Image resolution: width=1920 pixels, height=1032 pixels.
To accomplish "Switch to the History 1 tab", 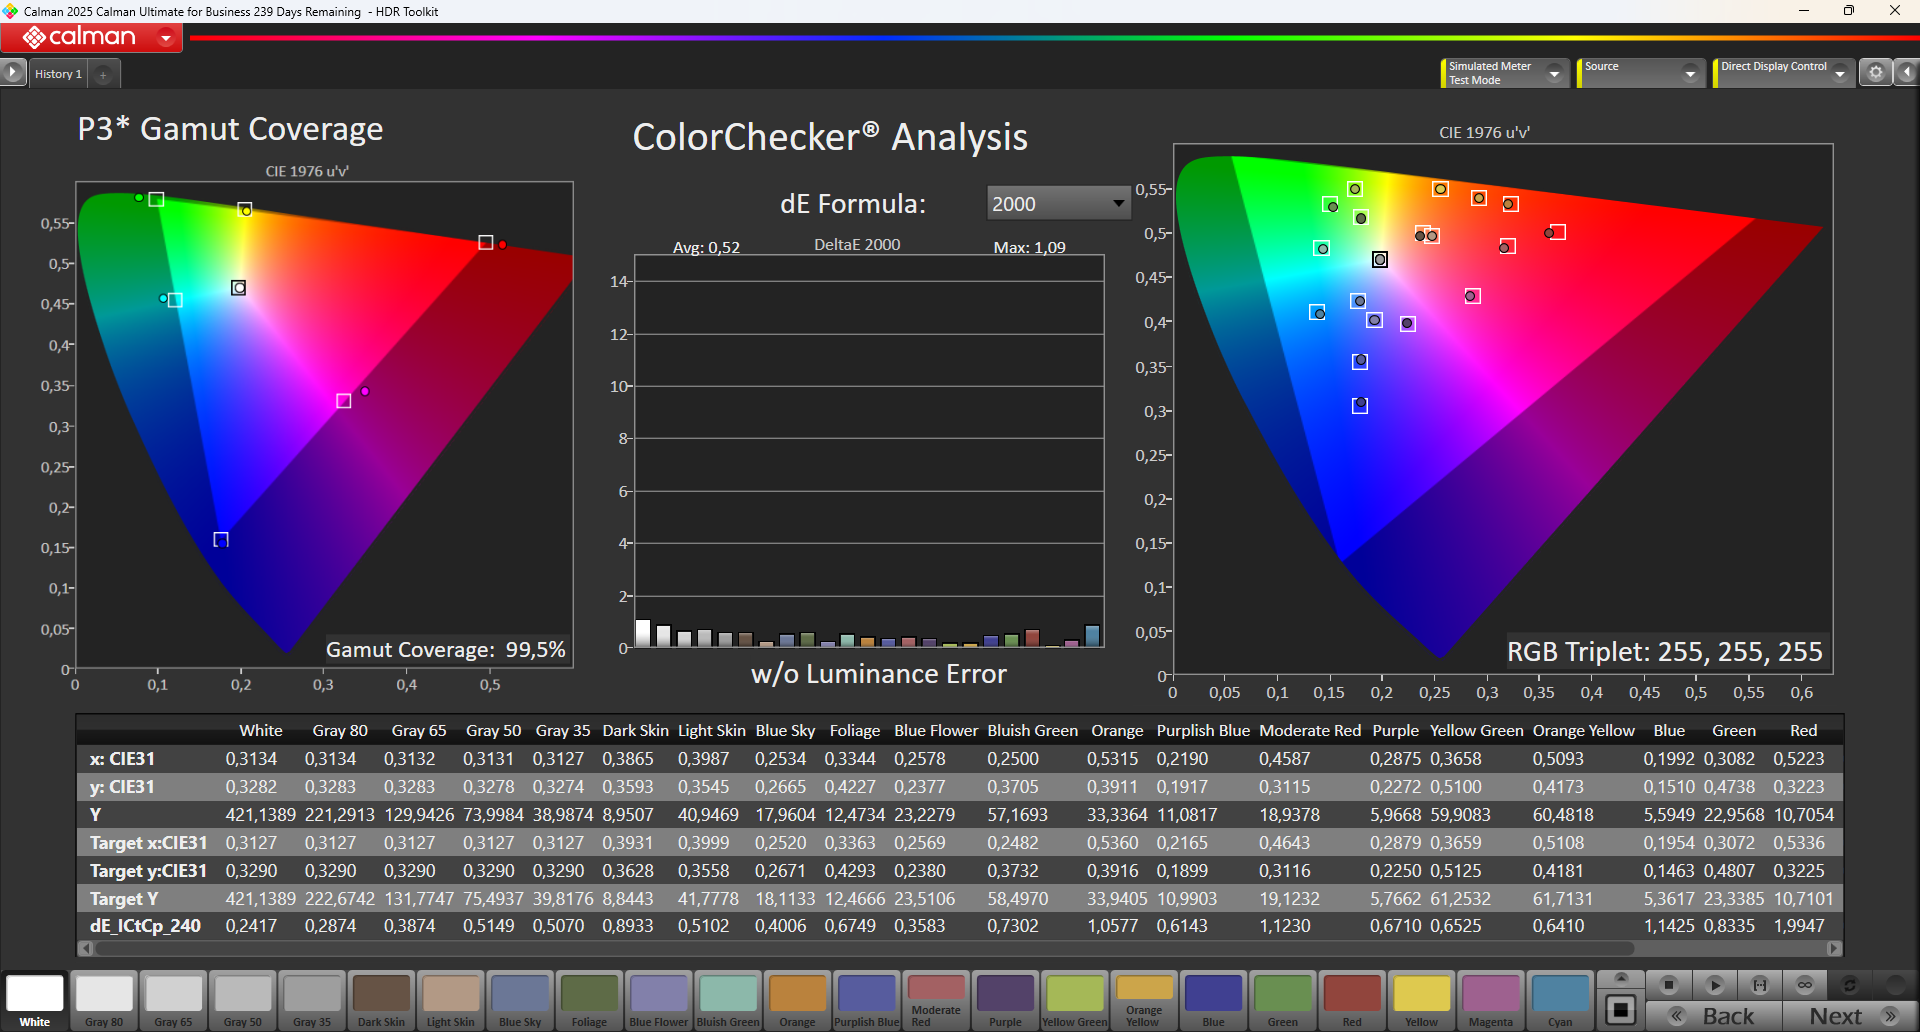I will click(58, 74).
